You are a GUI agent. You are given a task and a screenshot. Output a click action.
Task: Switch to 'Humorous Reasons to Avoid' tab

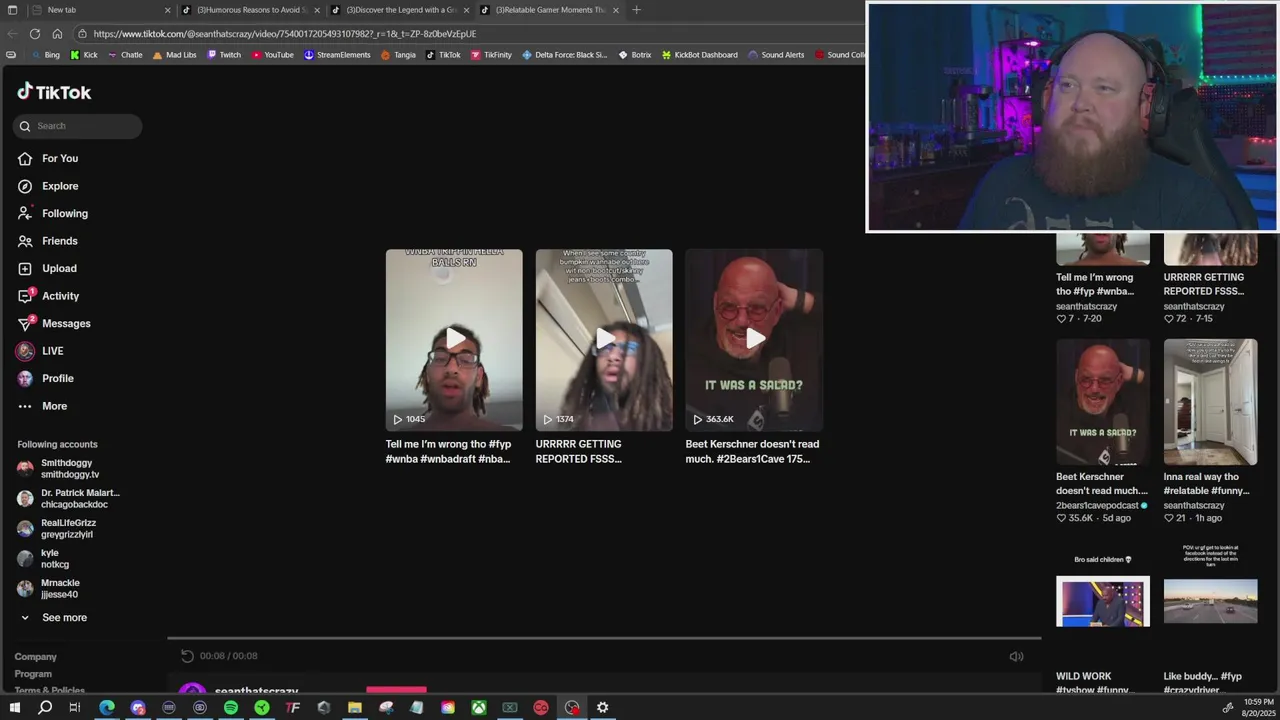pyautogui.click(x=250, y=10)
